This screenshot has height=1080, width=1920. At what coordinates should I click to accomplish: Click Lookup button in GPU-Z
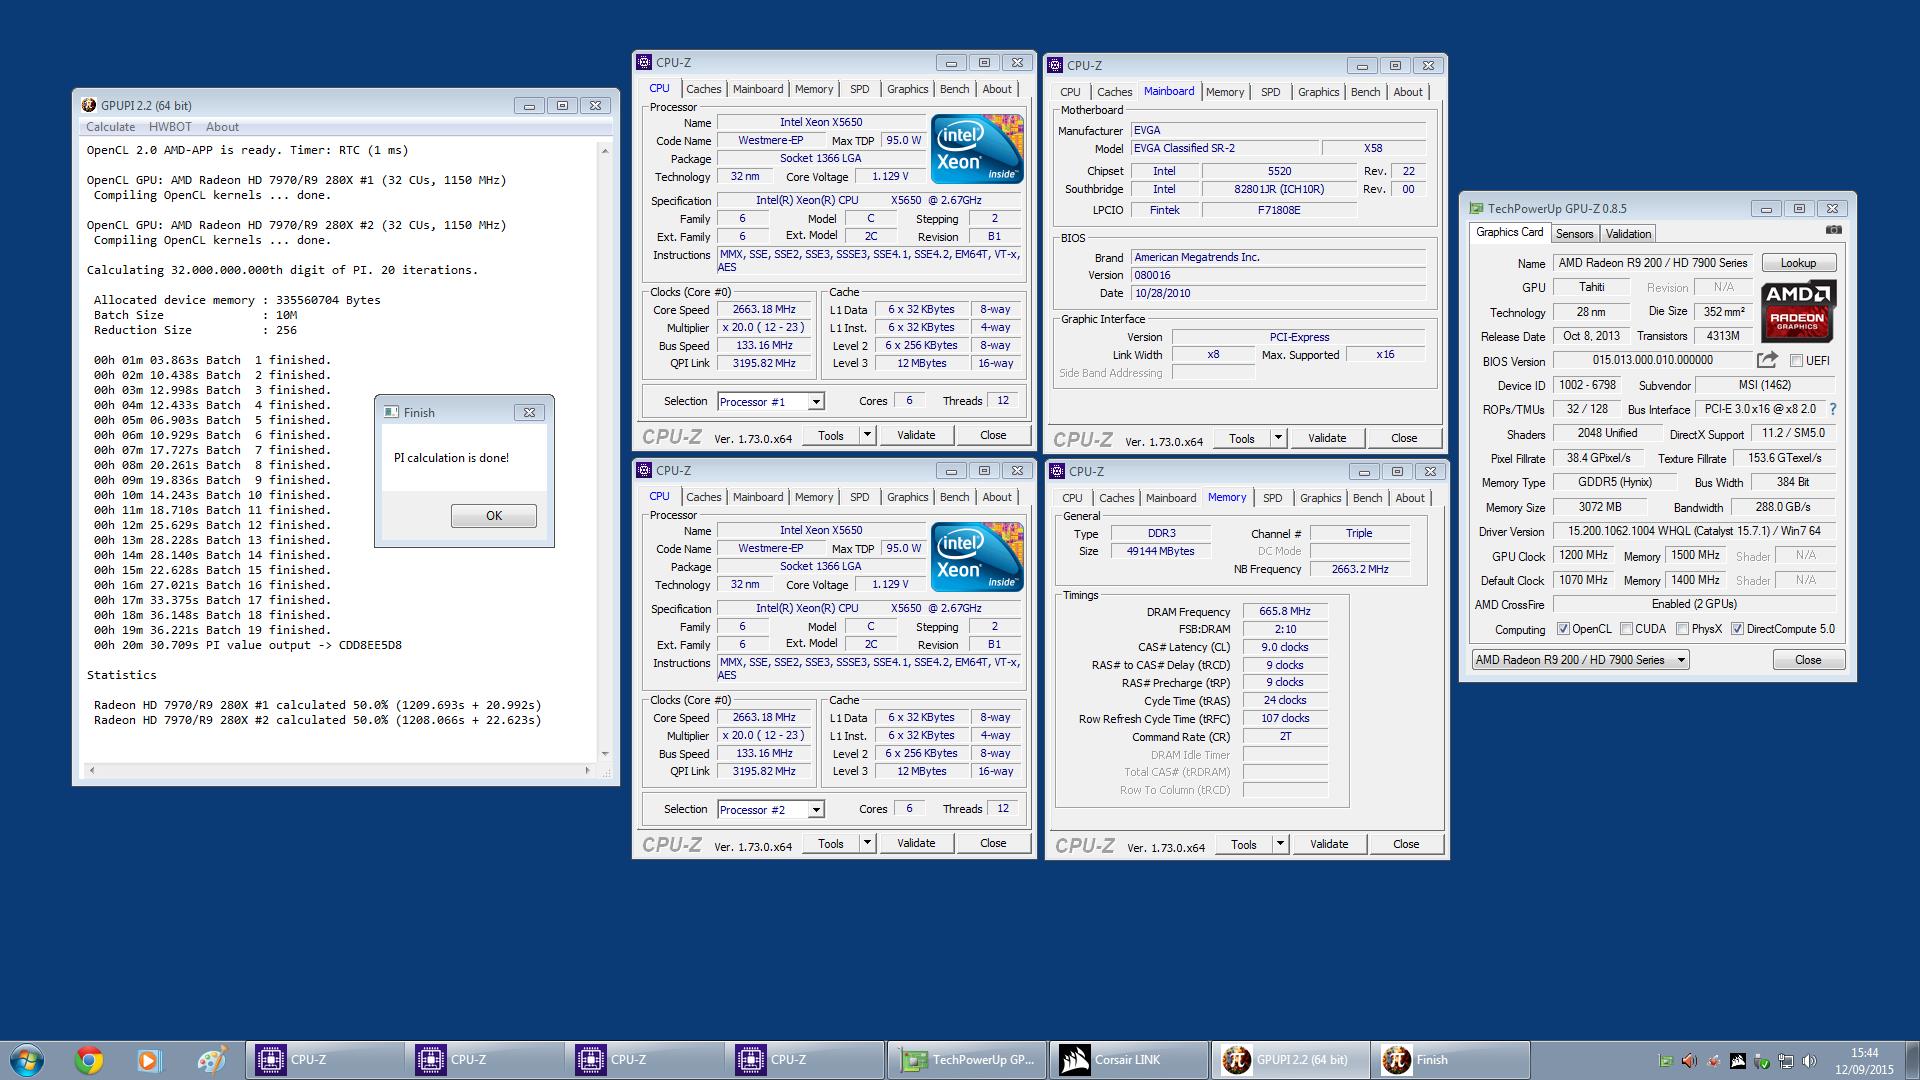[1798, 263]
